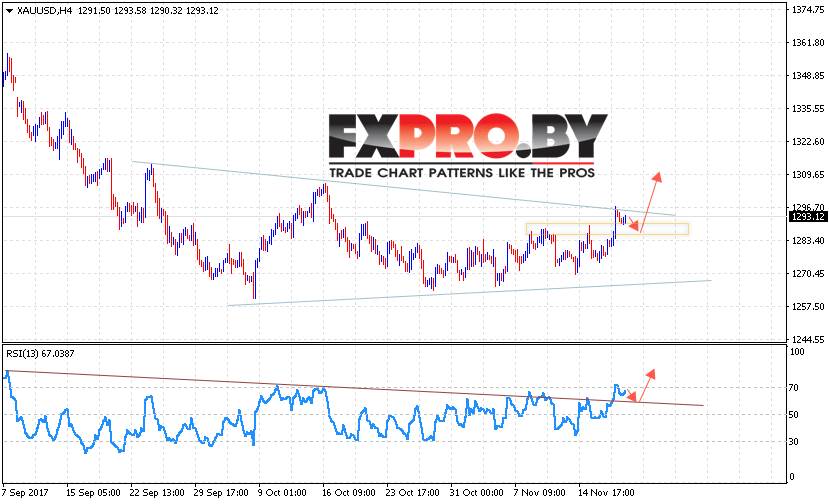
Task: Open the XAUUSD,H4 chart dropdown arrow
Action: [10, 11]
